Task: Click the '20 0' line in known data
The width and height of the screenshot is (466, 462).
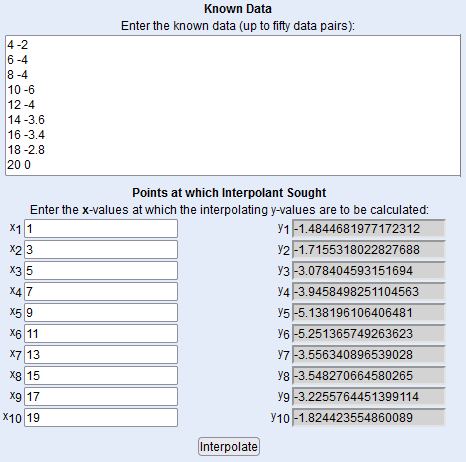Action: 19,165
